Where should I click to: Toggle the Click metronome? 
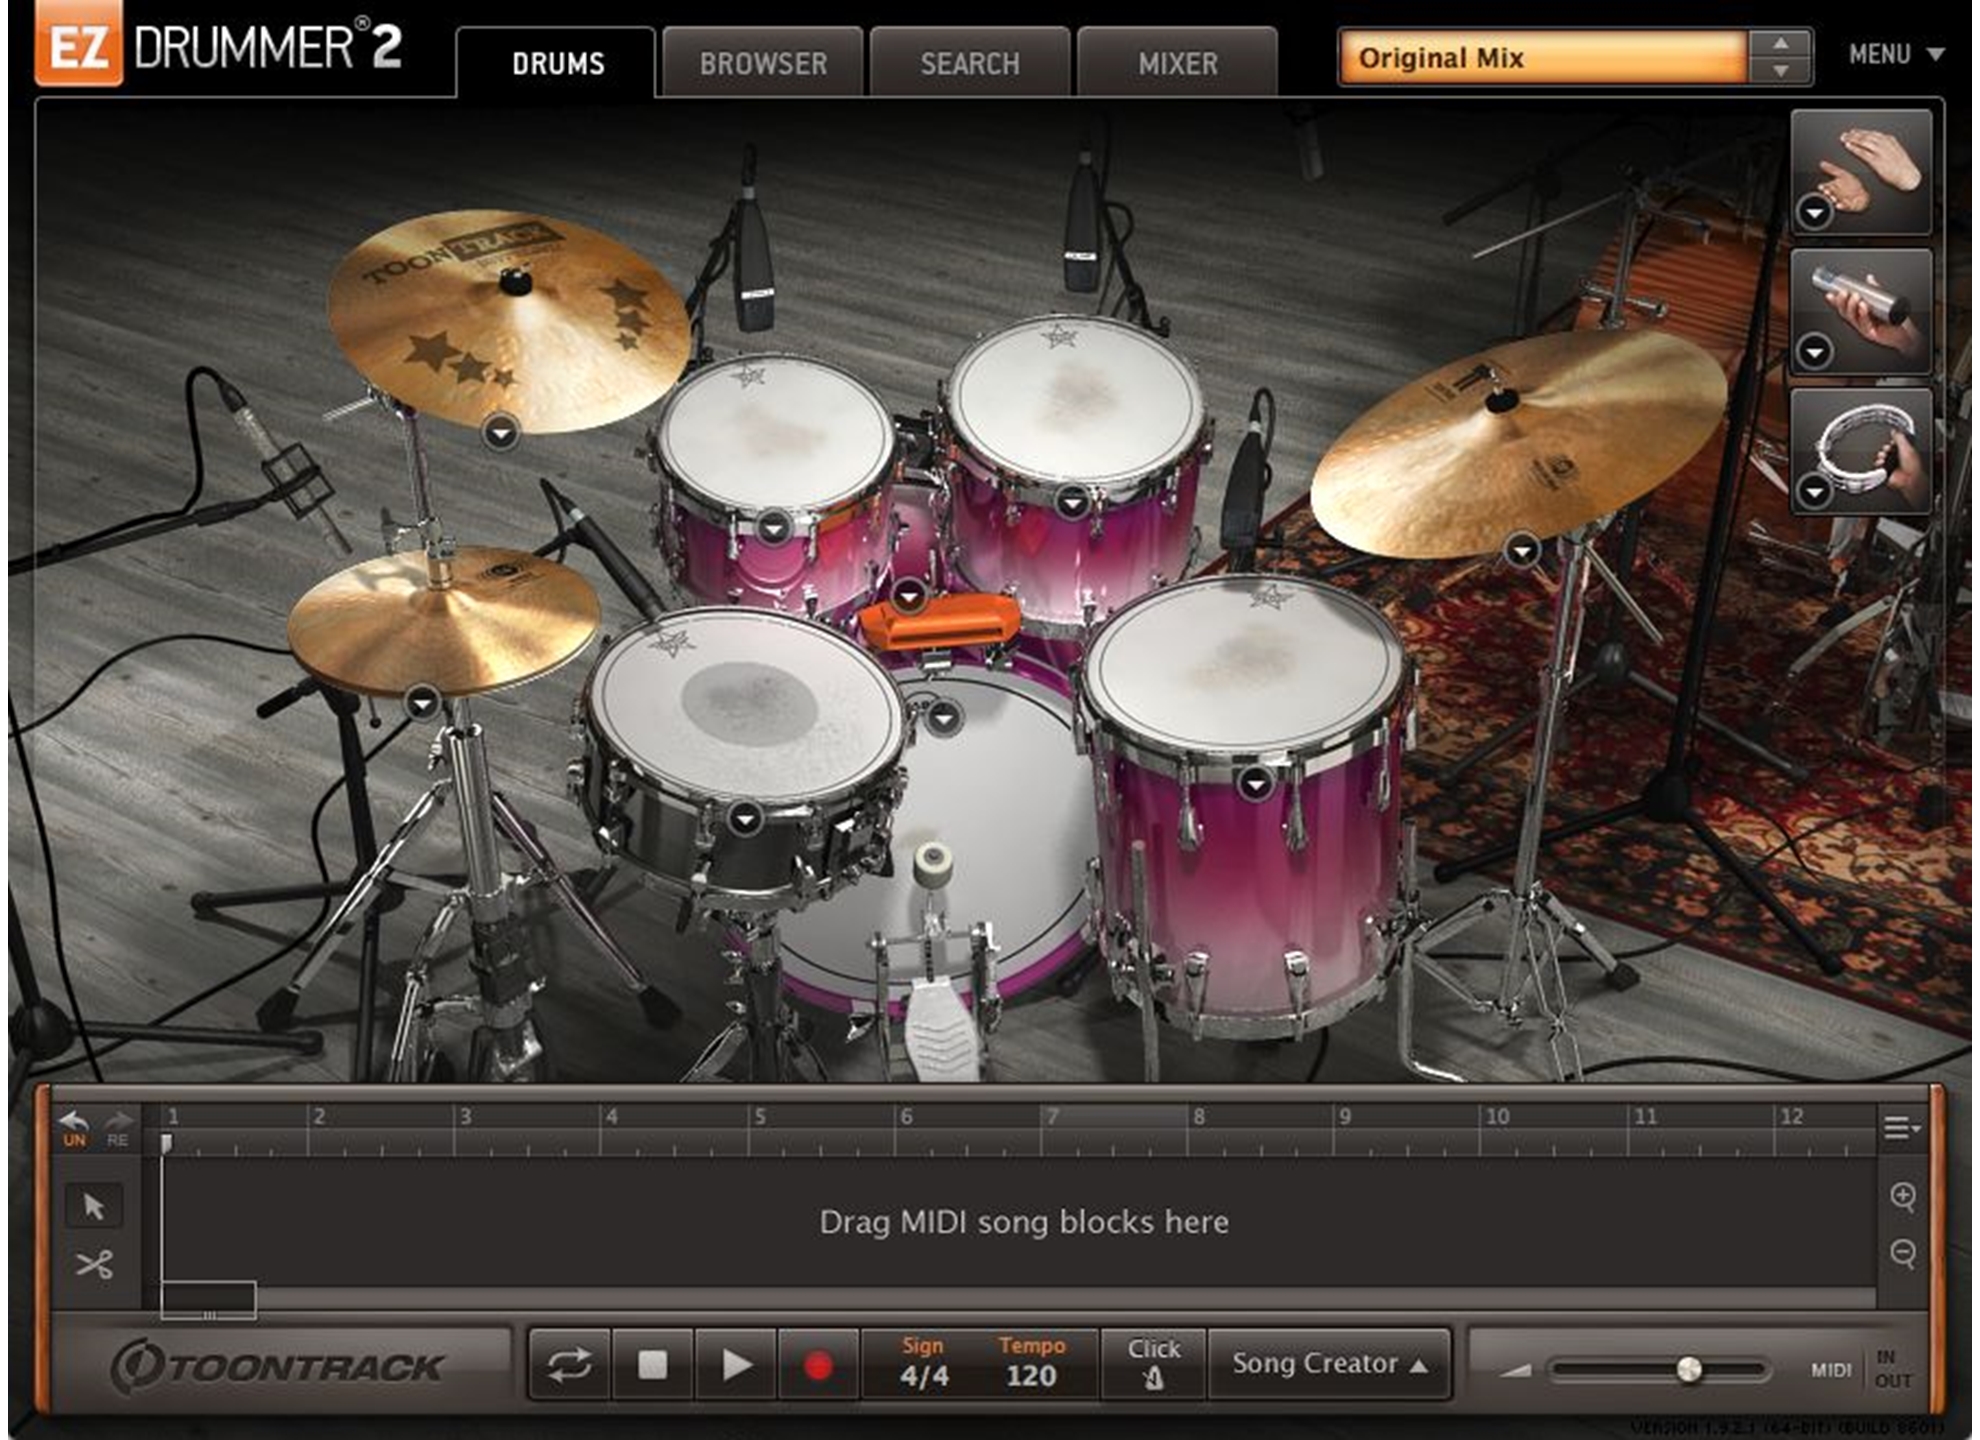point(1153,1364)
